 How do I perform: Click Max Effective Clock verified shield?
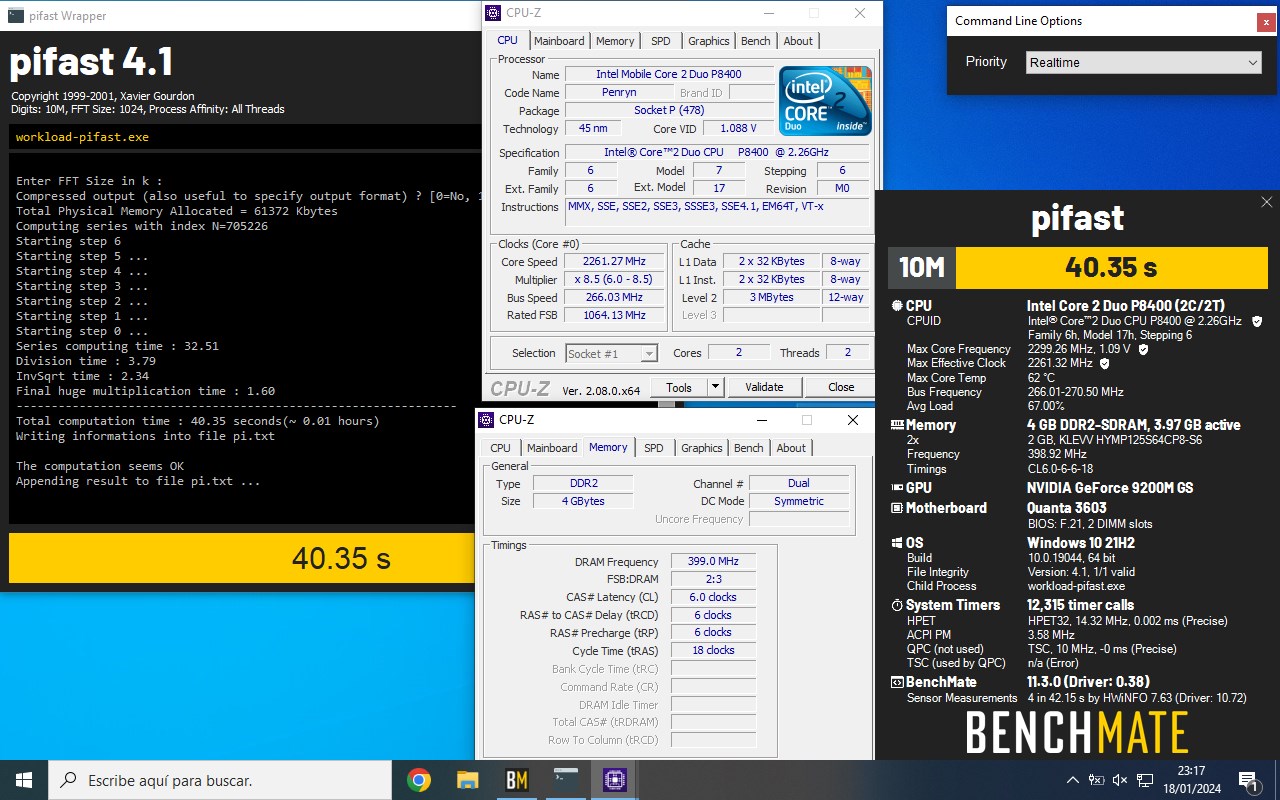click(1105, 363)
